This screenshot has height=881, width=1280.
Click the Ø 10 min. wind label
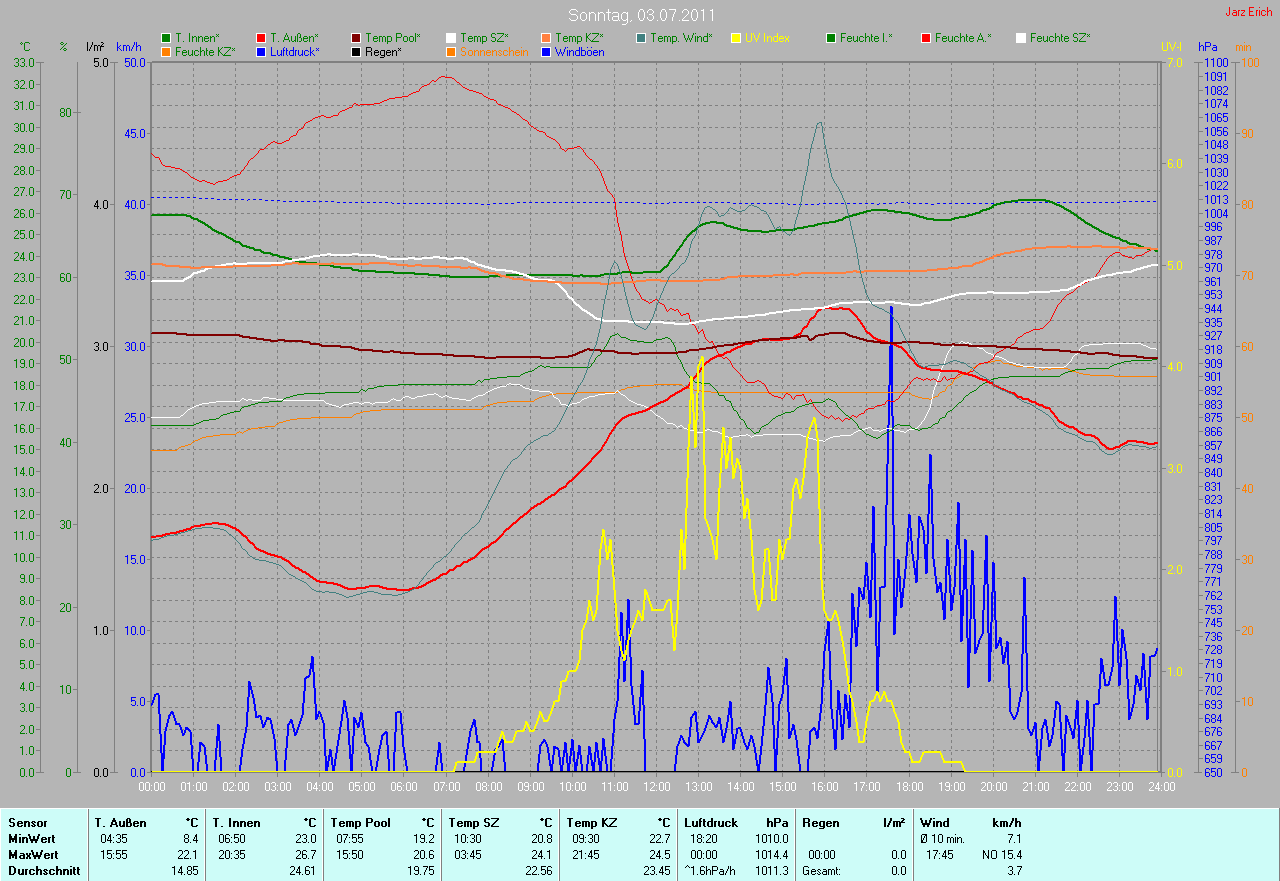[x=943, y=839]
